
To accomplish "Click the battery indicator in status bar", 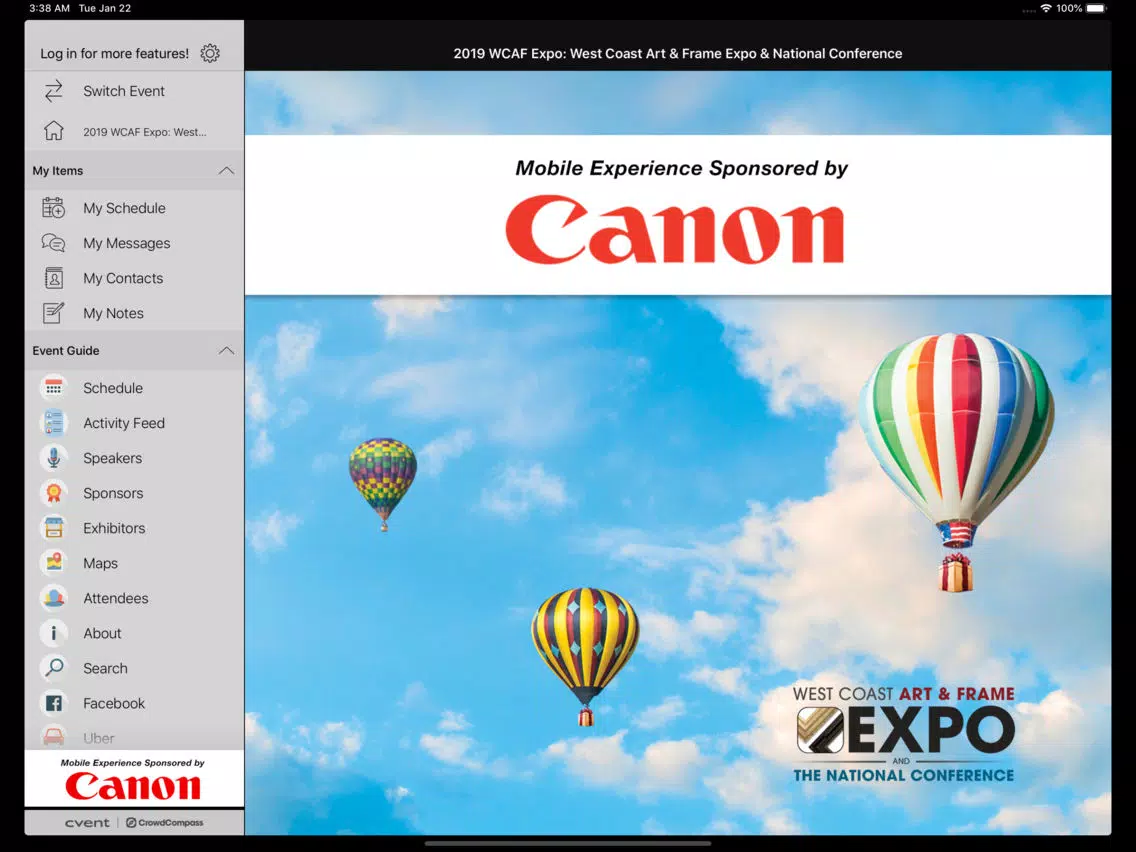I will tap(1096, 8).
